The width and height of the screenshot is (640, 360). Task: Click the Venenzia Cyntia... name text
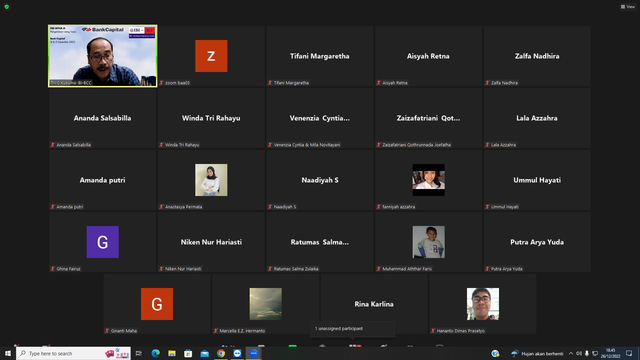pyautogui.click(x=320, y=118)
